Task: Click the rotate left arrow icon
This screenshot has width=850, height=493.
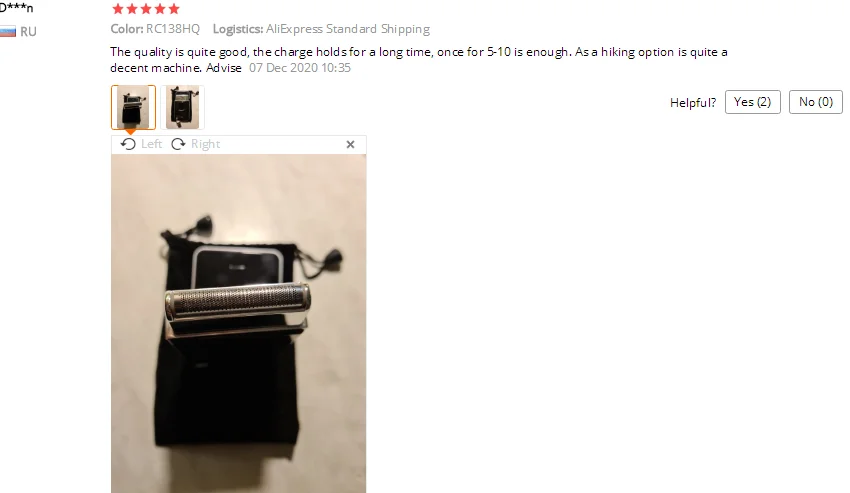Action: 128,144
